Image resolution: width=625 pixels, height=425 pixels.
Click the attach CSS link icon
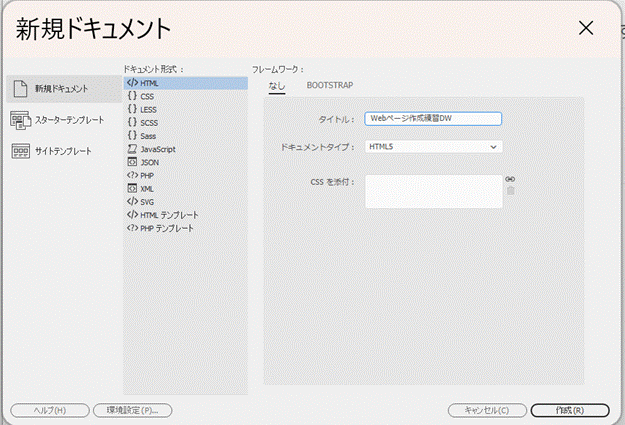click(510, 179)
